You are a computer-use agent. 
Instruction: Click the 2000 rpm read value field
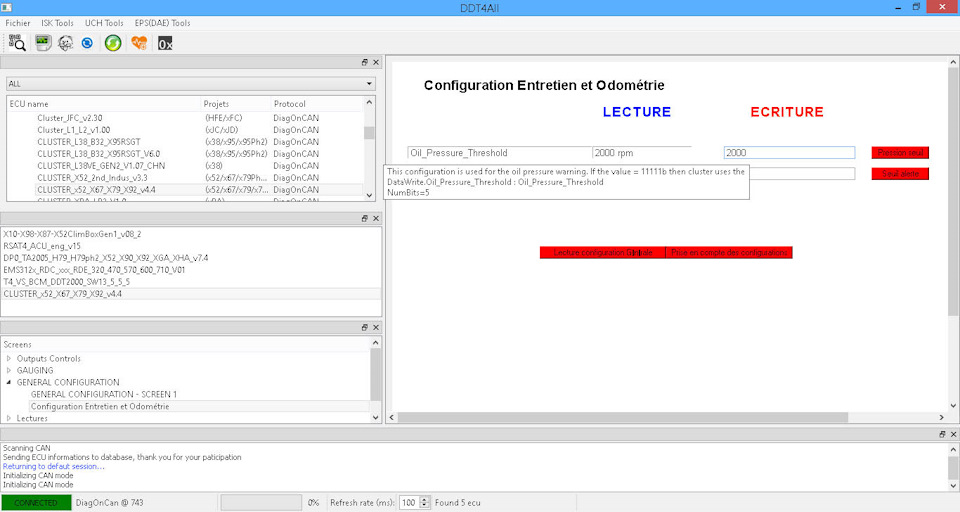pos(642,153)
